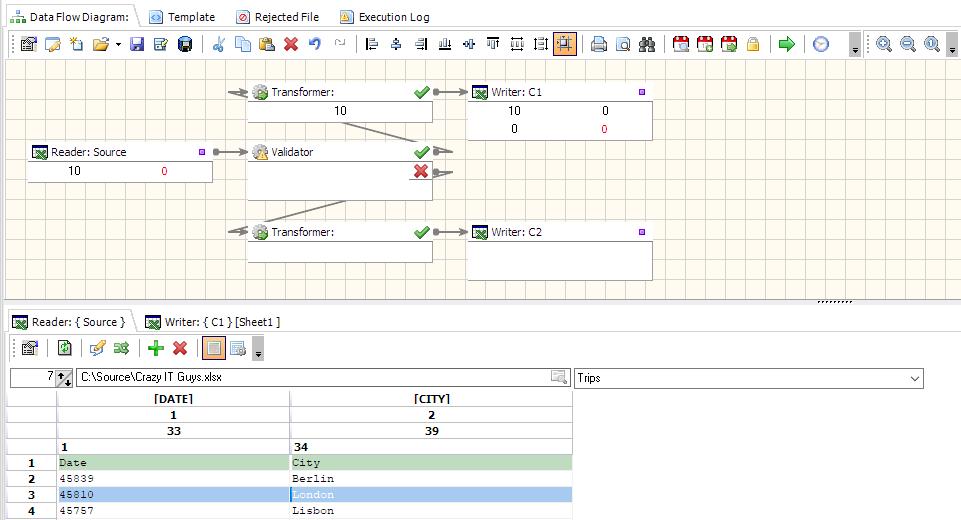
Task: Open main toolbar overflow dropdown
Action: tap(855, 44)
